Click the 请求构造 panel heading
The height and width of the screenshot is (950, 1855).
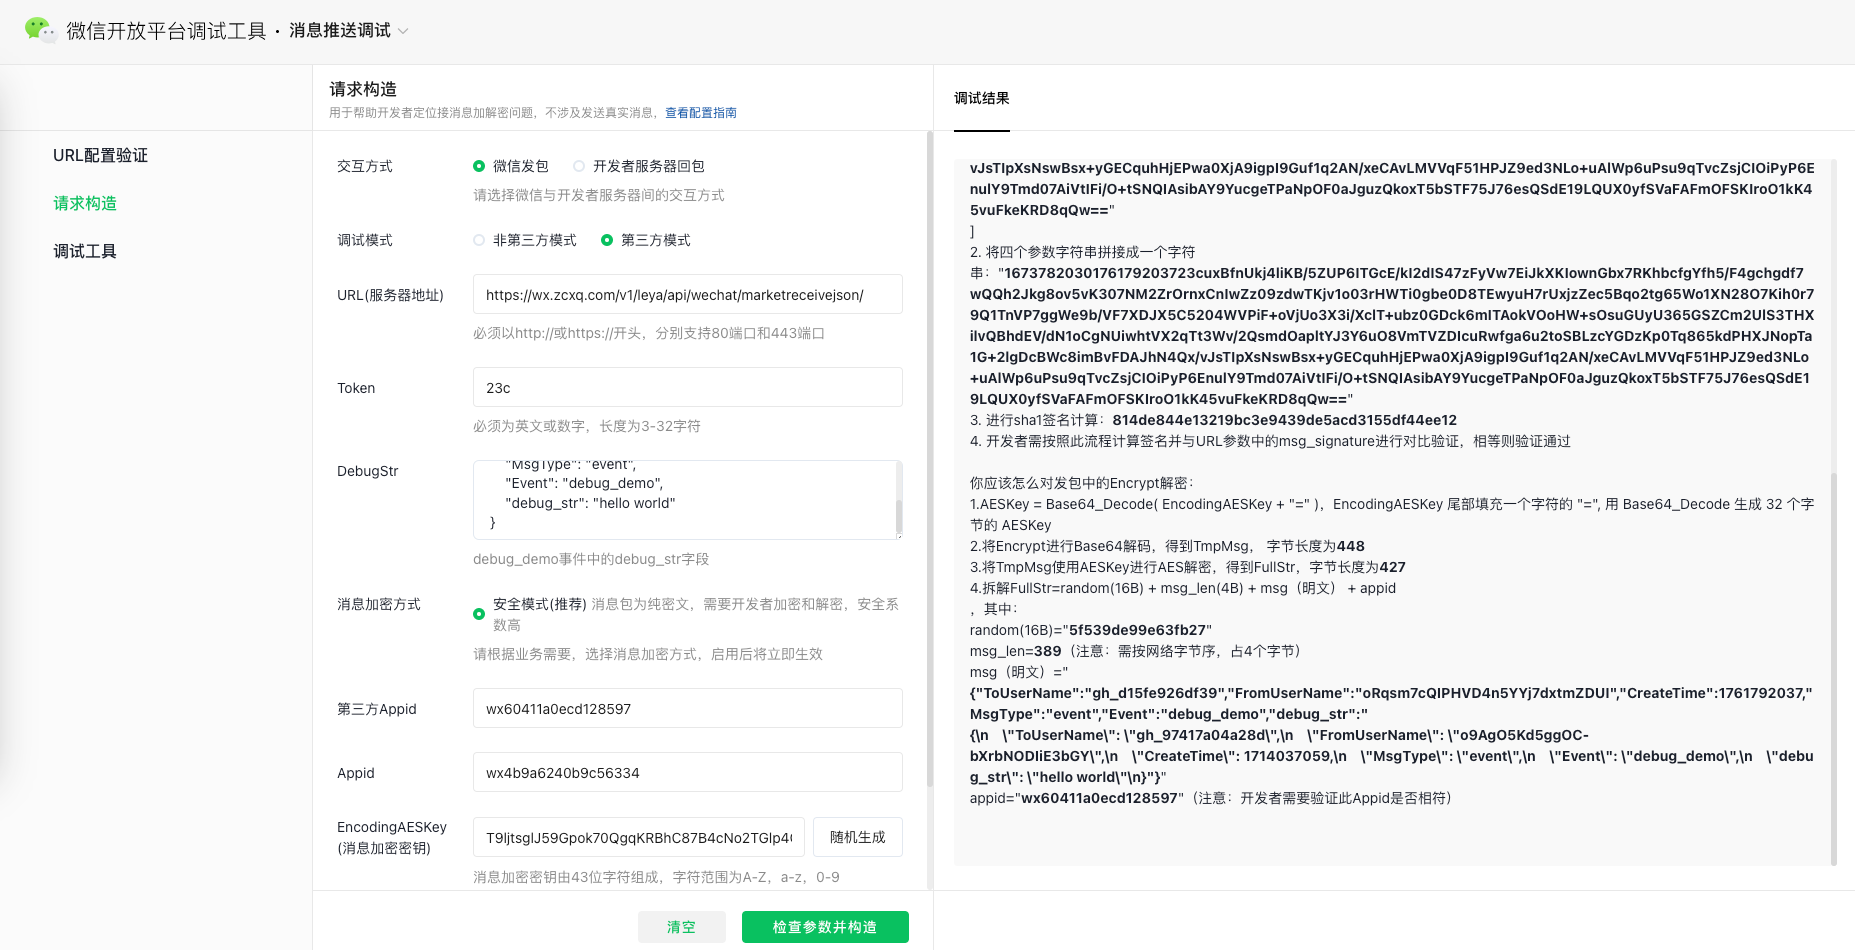pyautogui.click(x=363, y=89)
